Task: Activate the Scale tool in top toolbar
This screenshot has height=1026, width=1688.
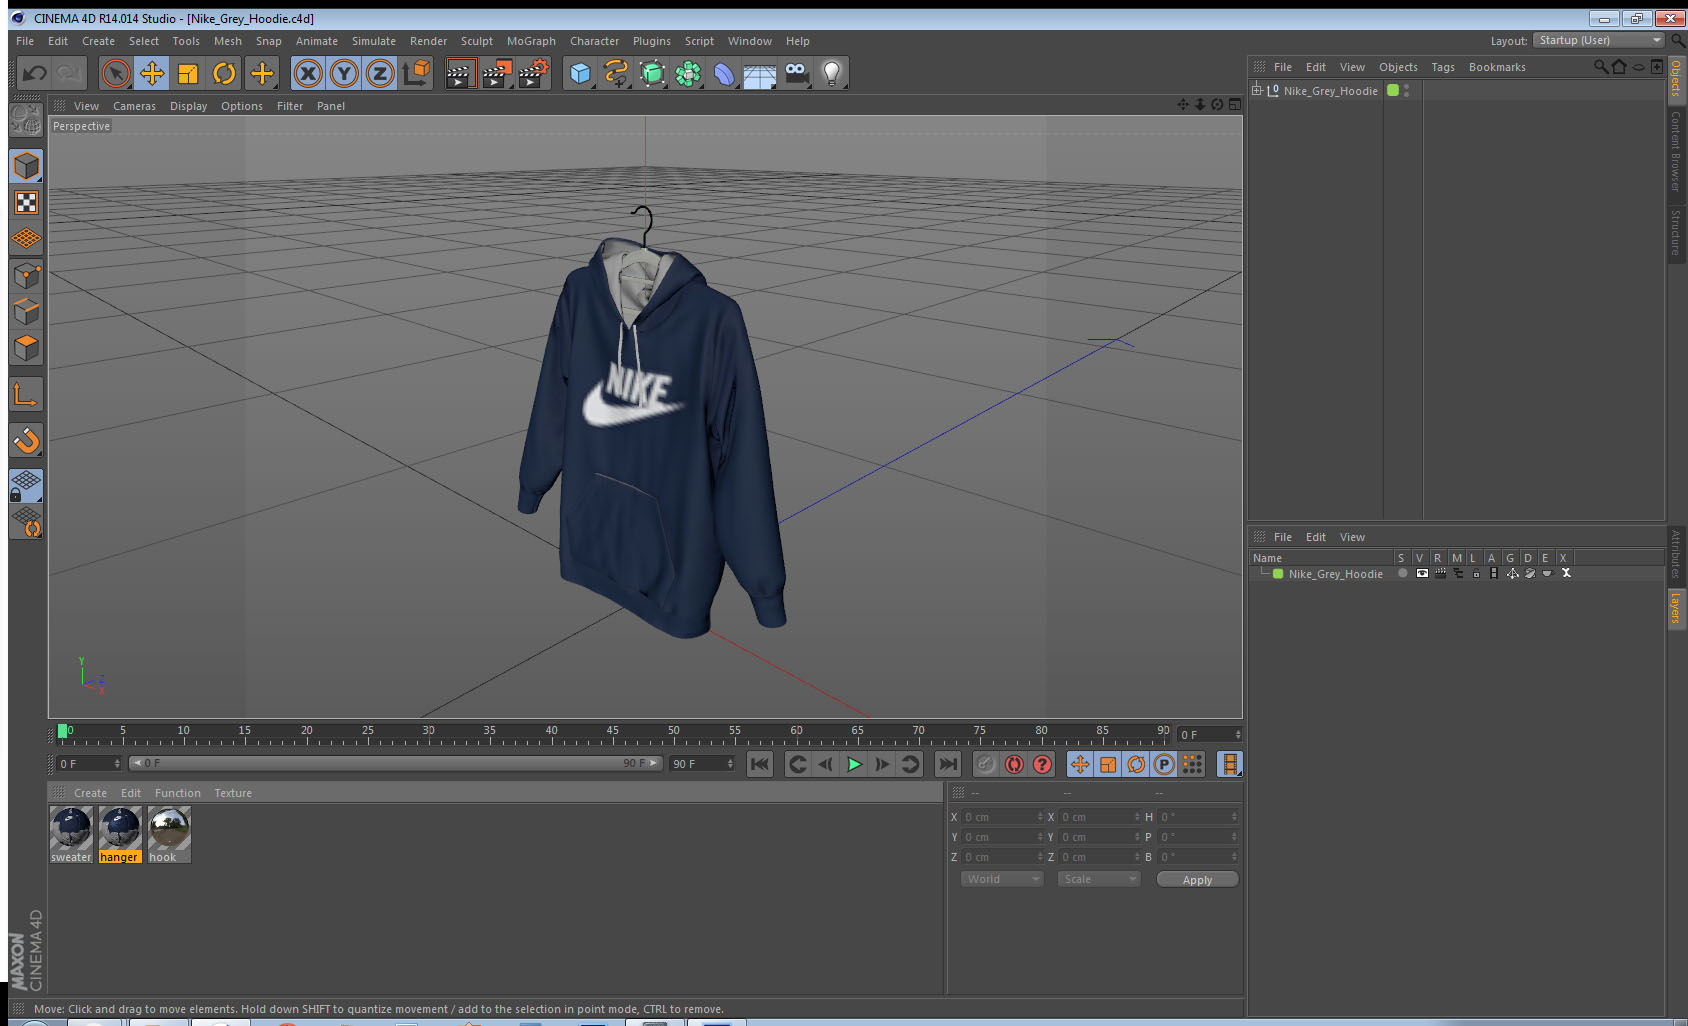Action: pos(188,73)
